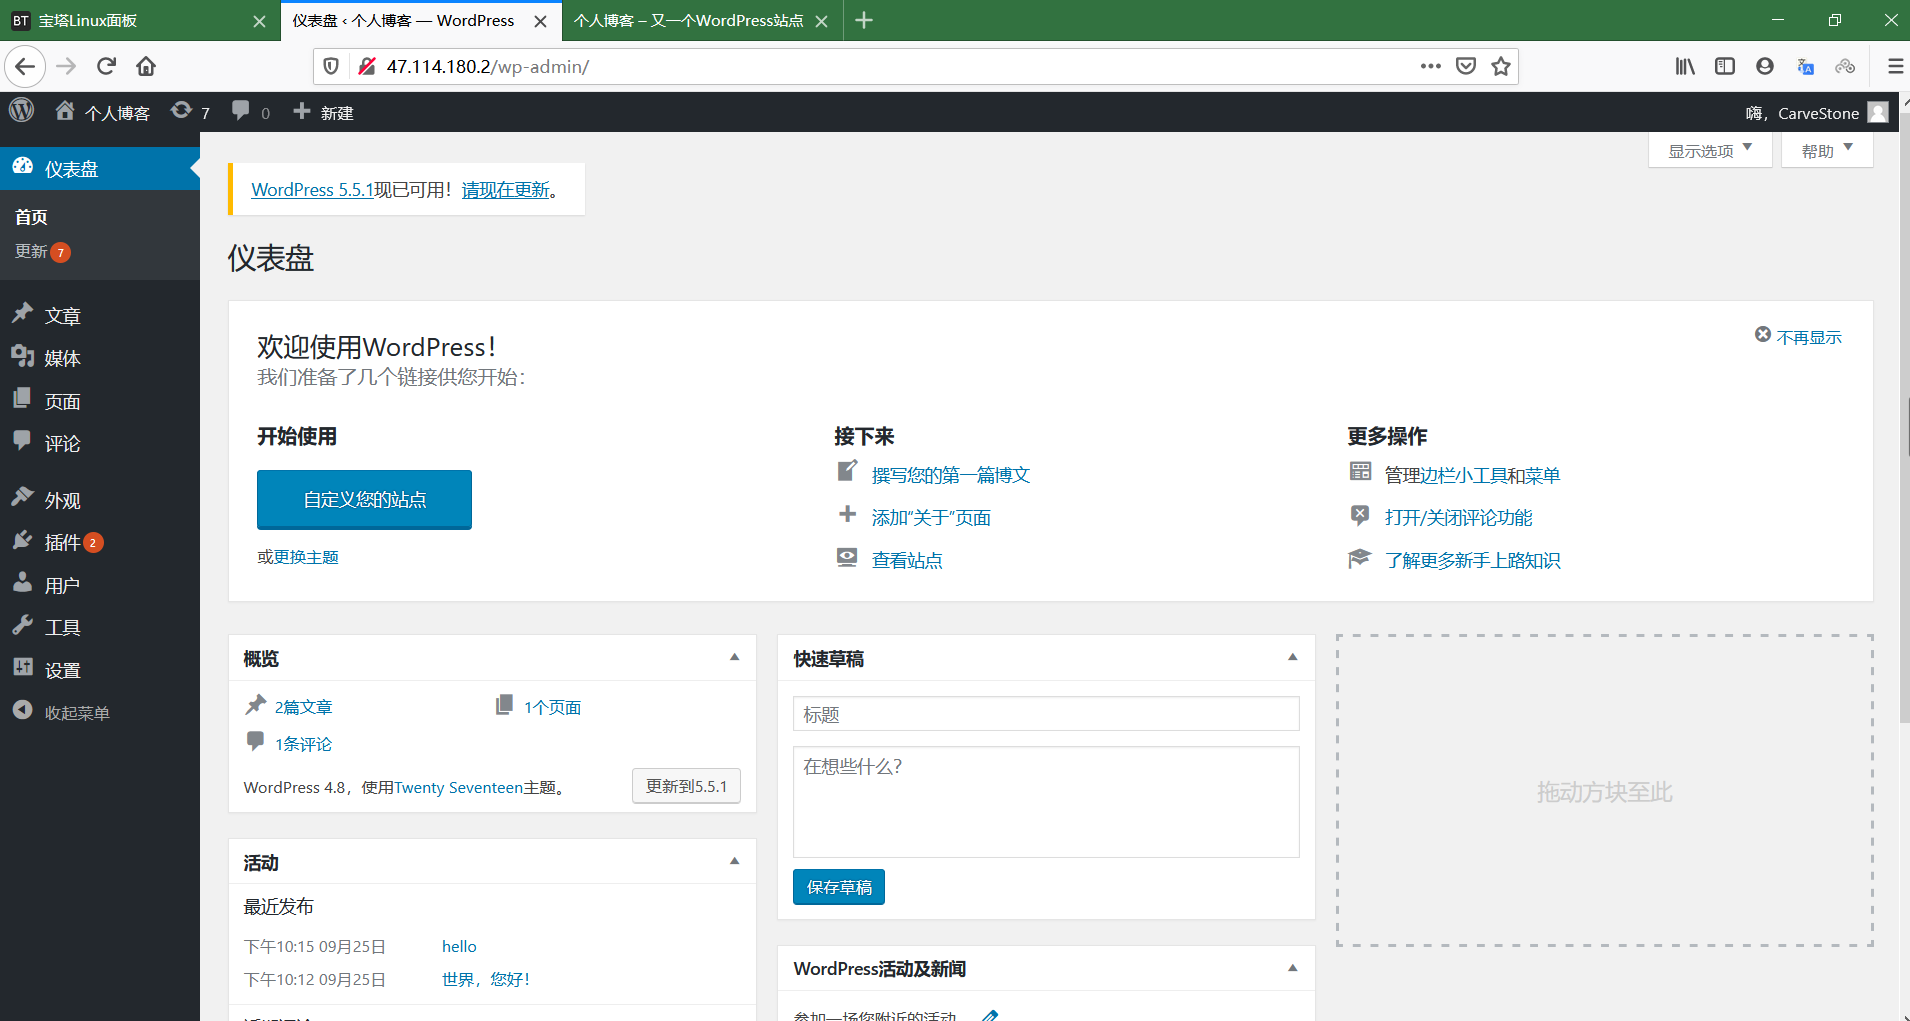Switch to the 个人博客 – 又一个WordPress站点 tab
The height and width of the screenshot is (1021, 1910).
[702, 21]
